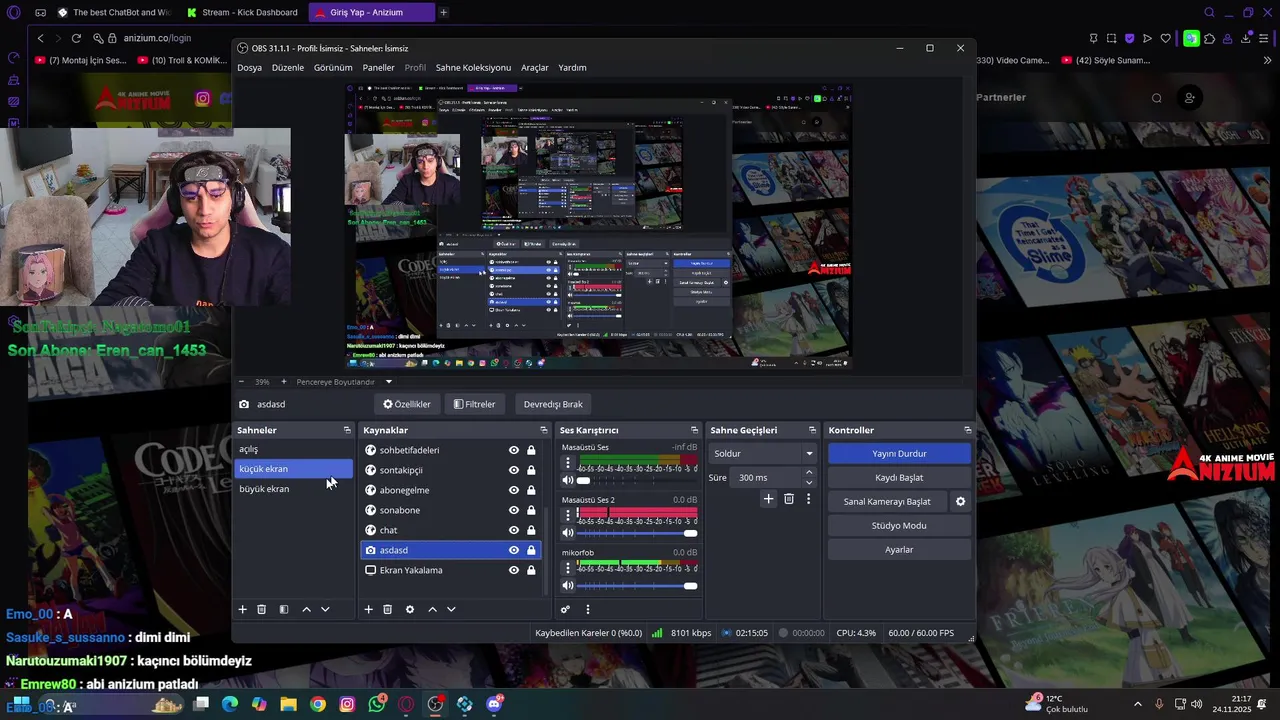Hide the abonegelme source
Screen dimensions: 1280x720
tap(514, 490)
